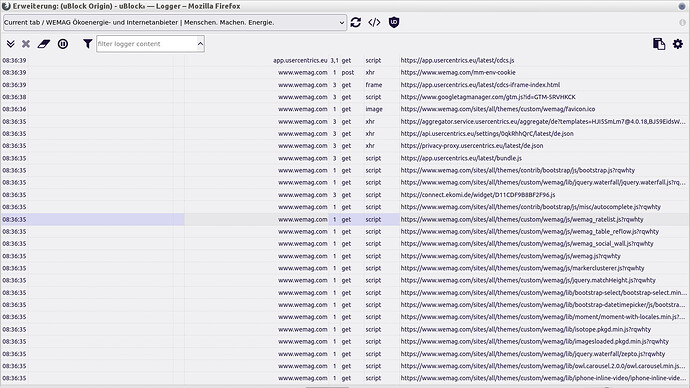Open the Current tab selector dropdown
The height and width of the screenshot is (388, 690).
coord(175,22)
